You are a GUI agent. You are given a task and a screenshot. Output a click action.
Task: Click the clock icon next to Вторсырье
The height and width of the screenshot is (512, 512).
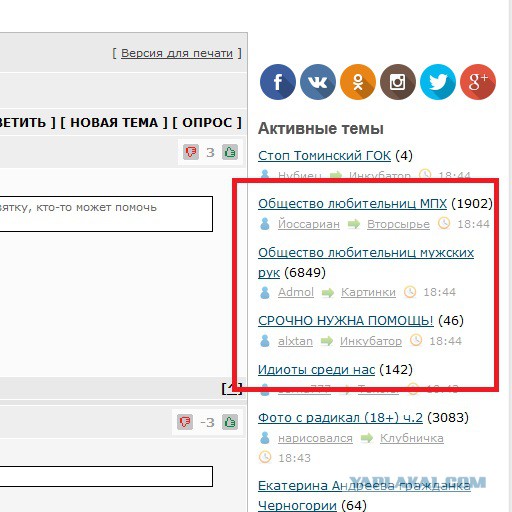[444, 223]
